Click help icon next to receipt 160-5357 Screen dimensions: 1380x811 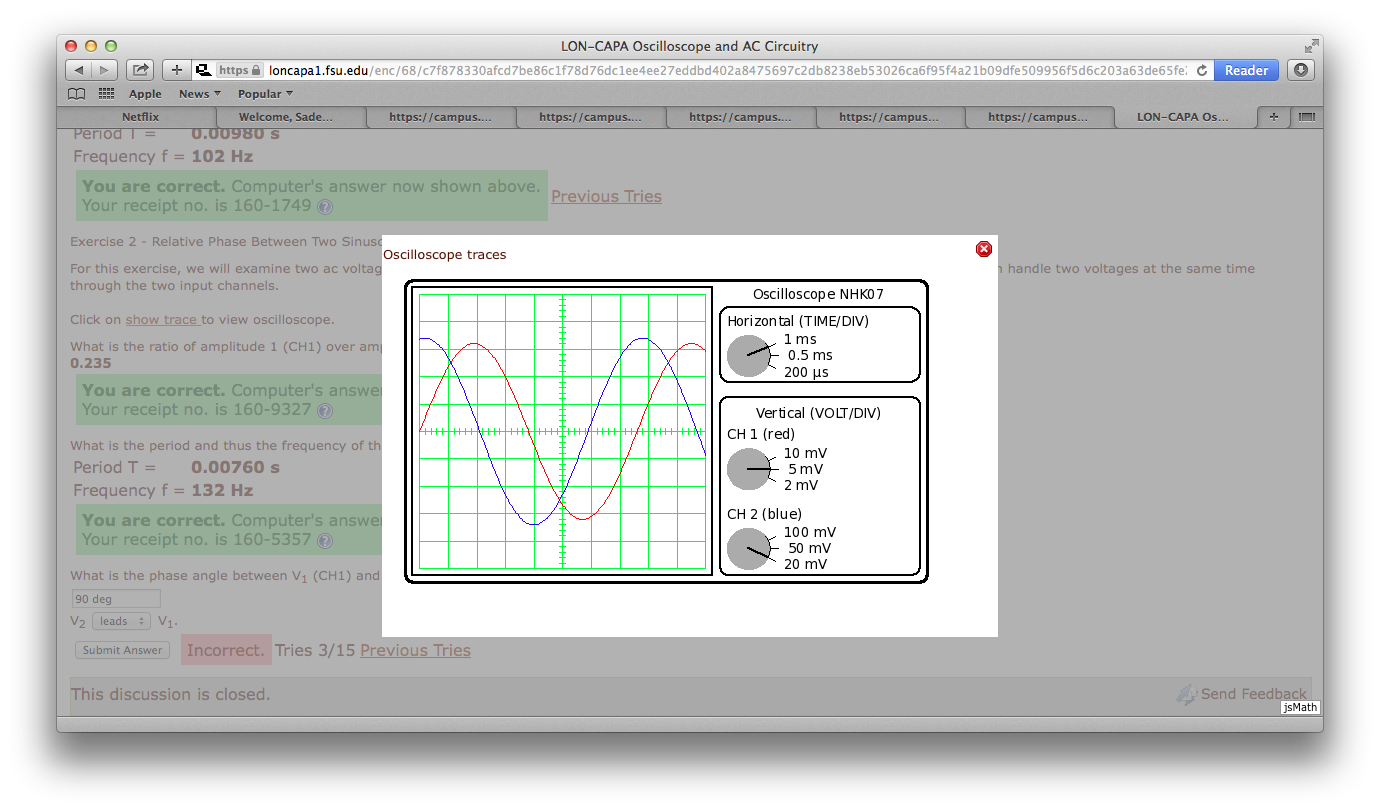click(325, 541)
